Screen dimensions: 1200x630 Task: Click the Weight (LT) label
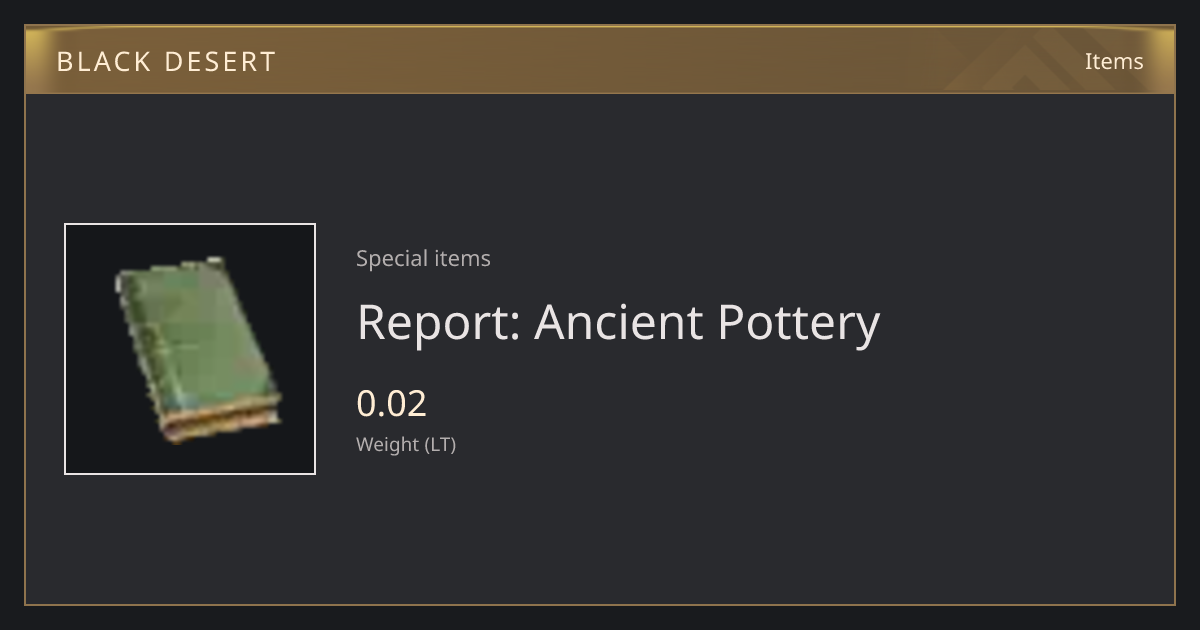406,445
